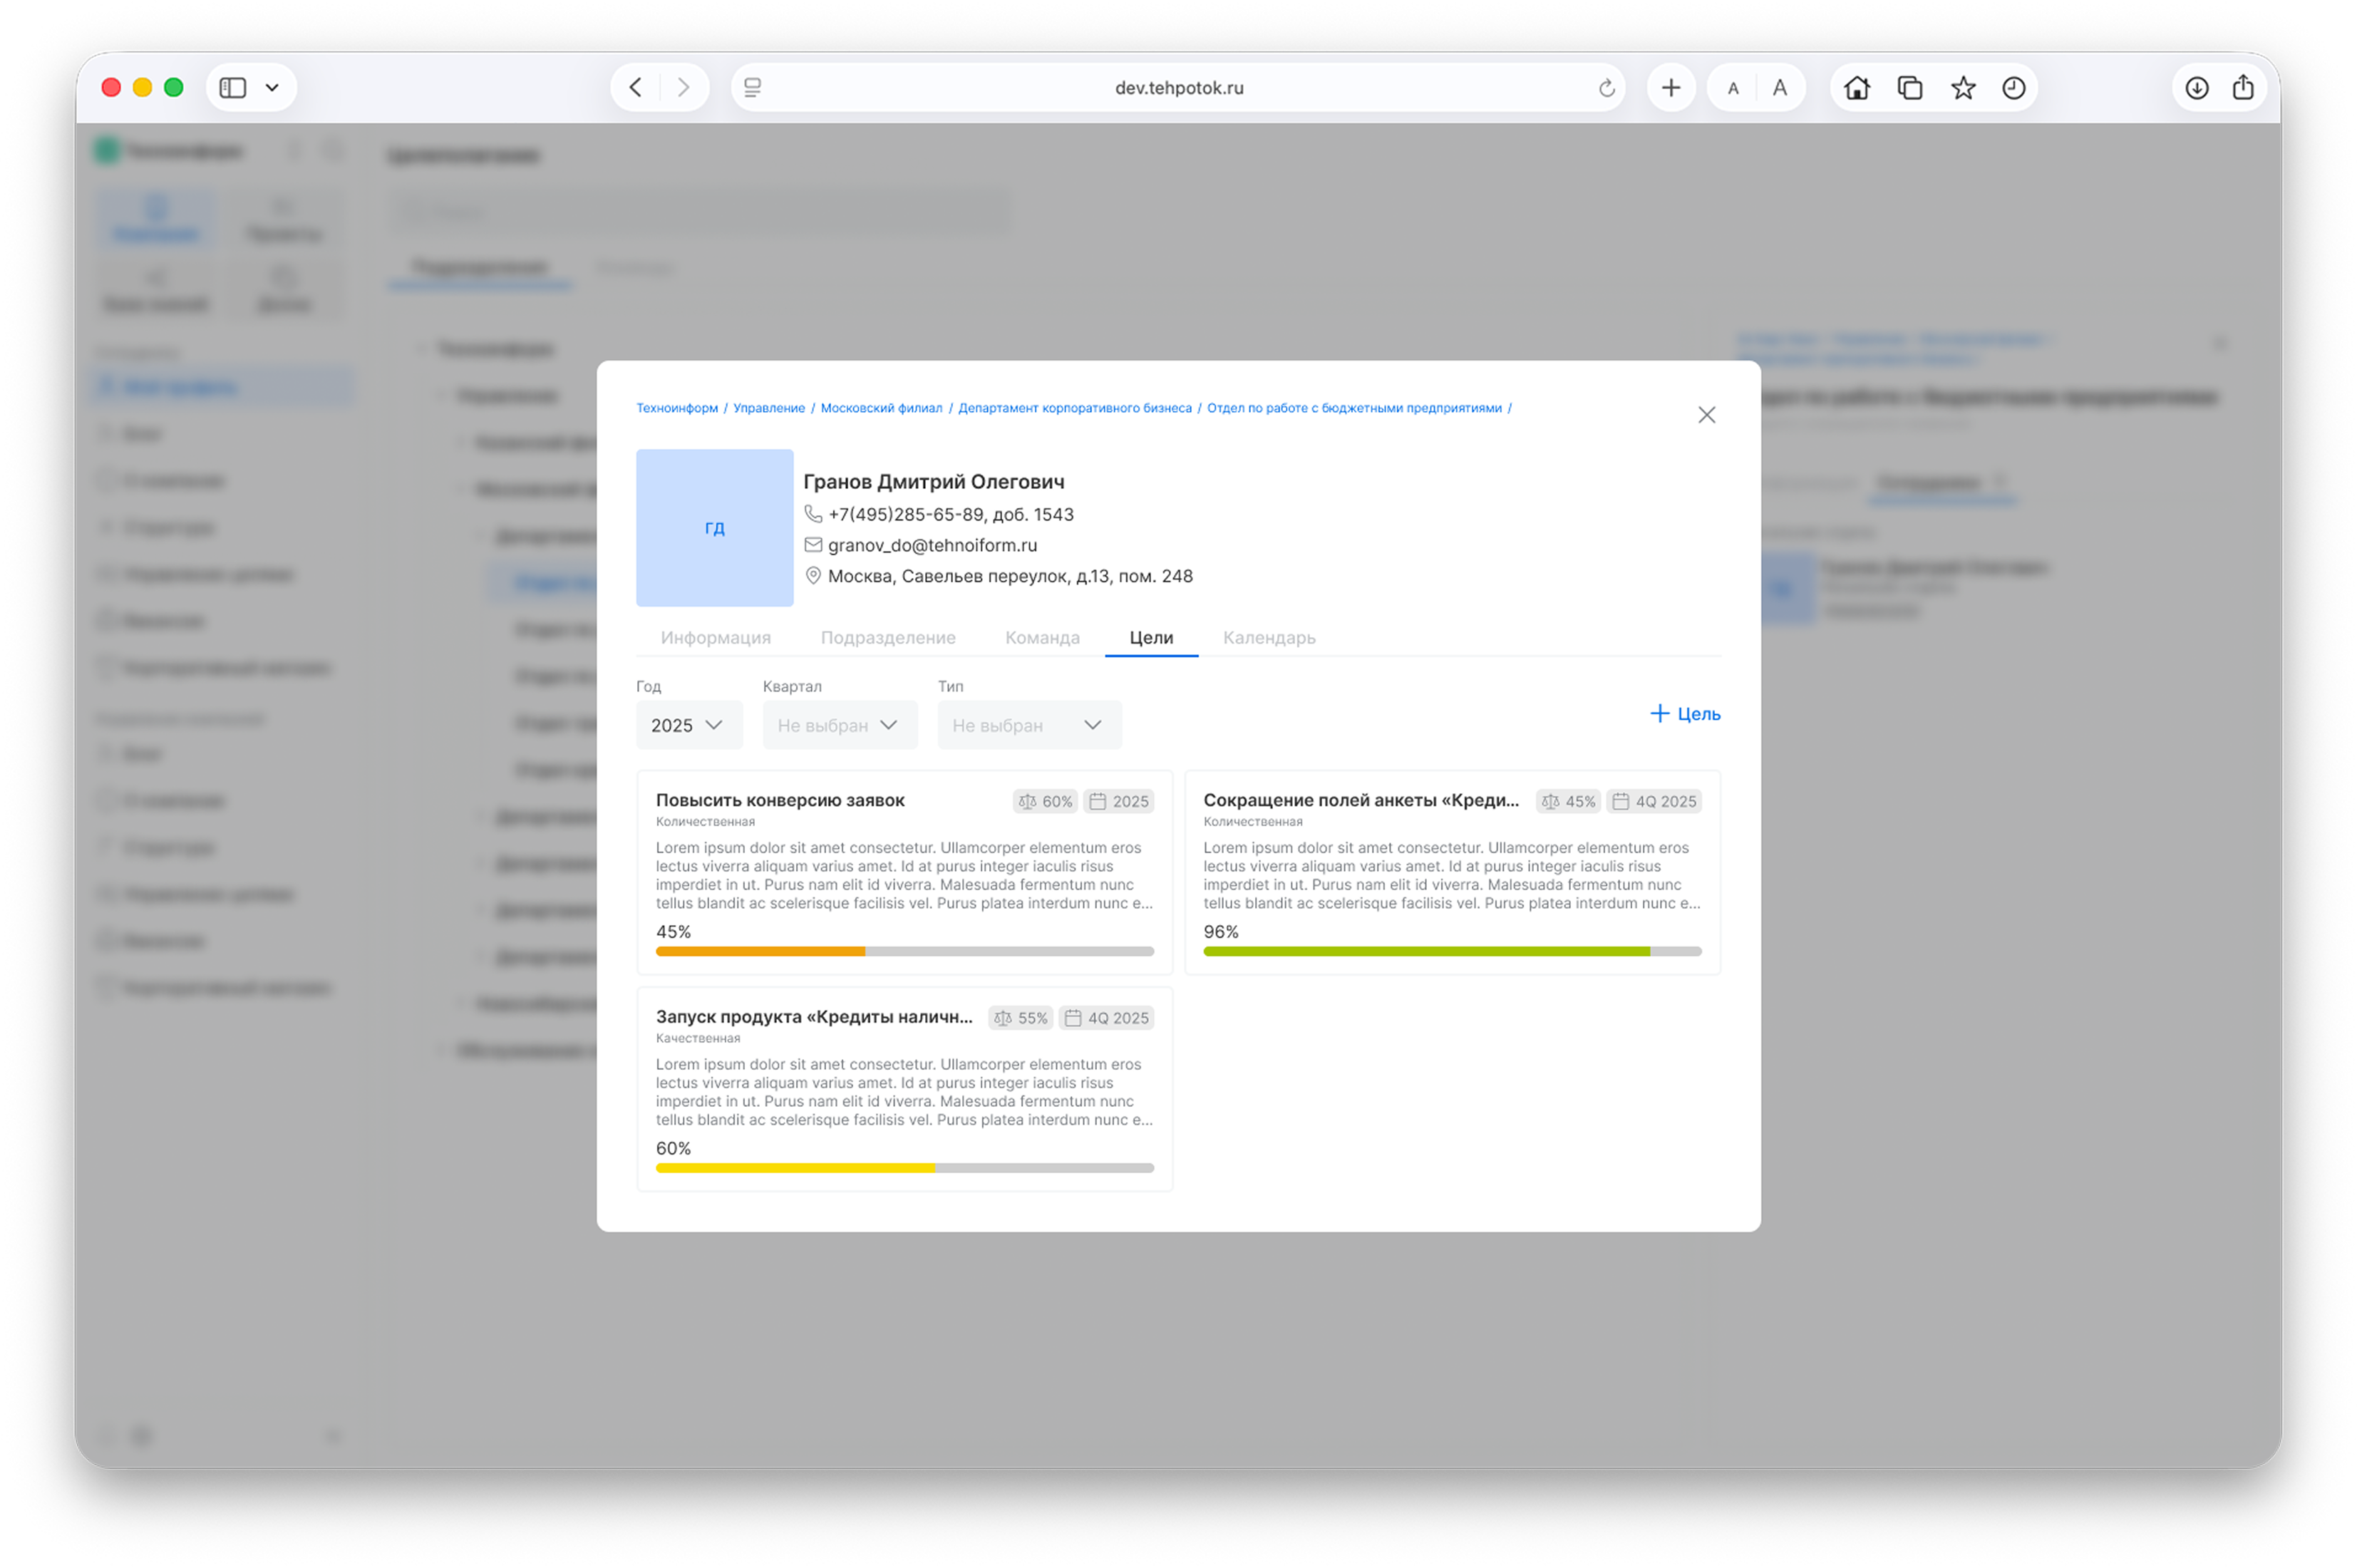This screenshot has width=2357, height=1568.
Task: Switch to the Календарь tab
Action: click(x=1268, y=638)
